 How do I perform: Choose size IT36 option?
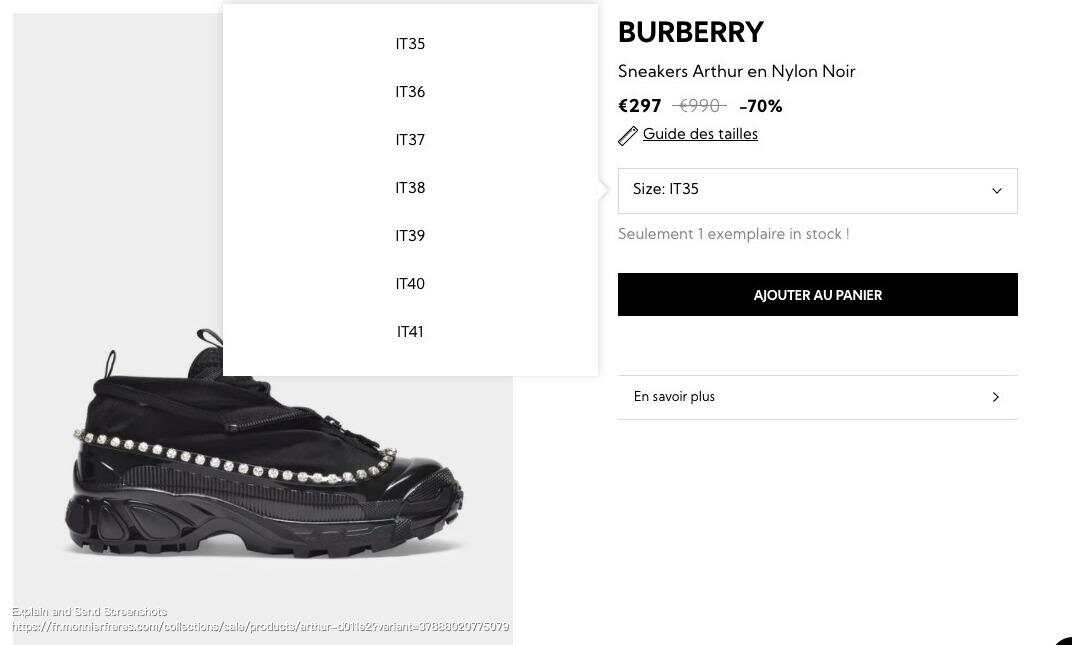(x=410, y=92)
